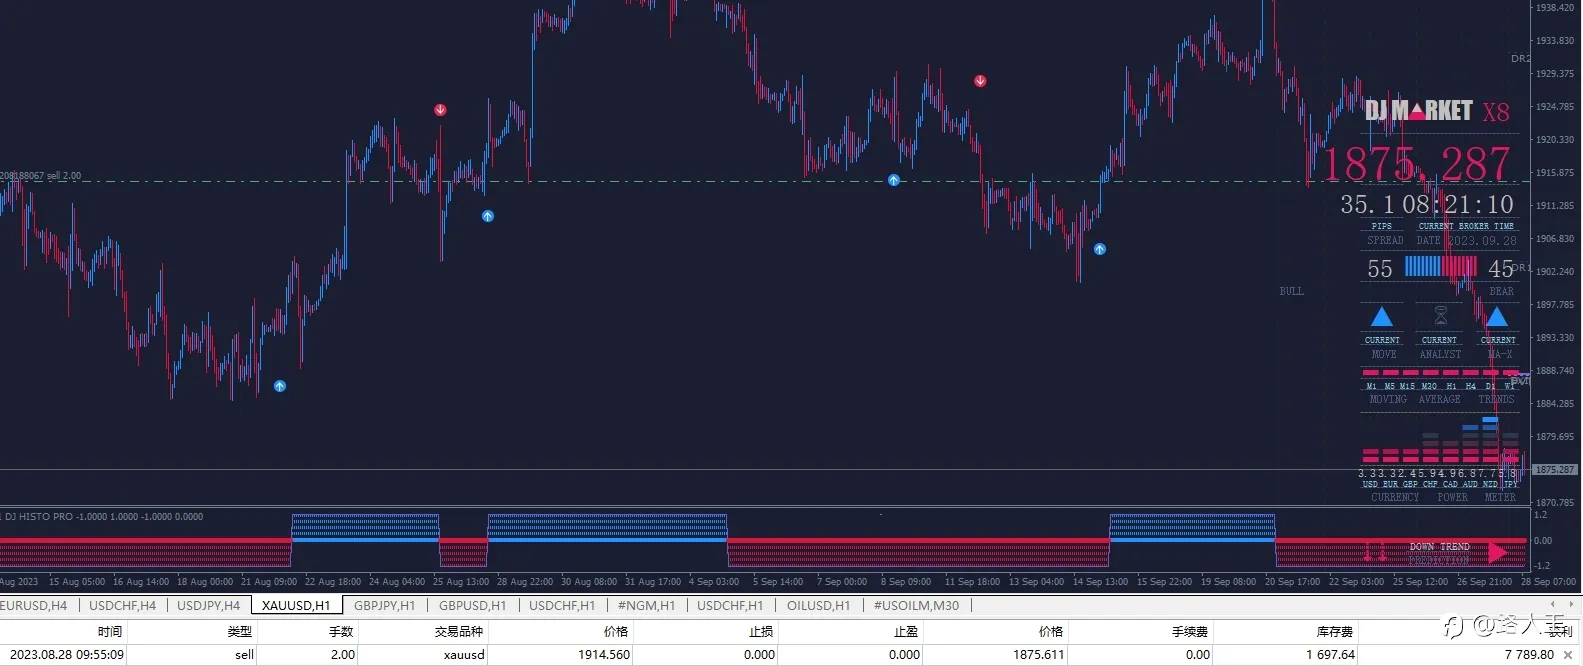The width and height of the screenshot is (1583, 666).
Task: Click the blue Current MA-X triangle icon
Action: pos(1496,317)
